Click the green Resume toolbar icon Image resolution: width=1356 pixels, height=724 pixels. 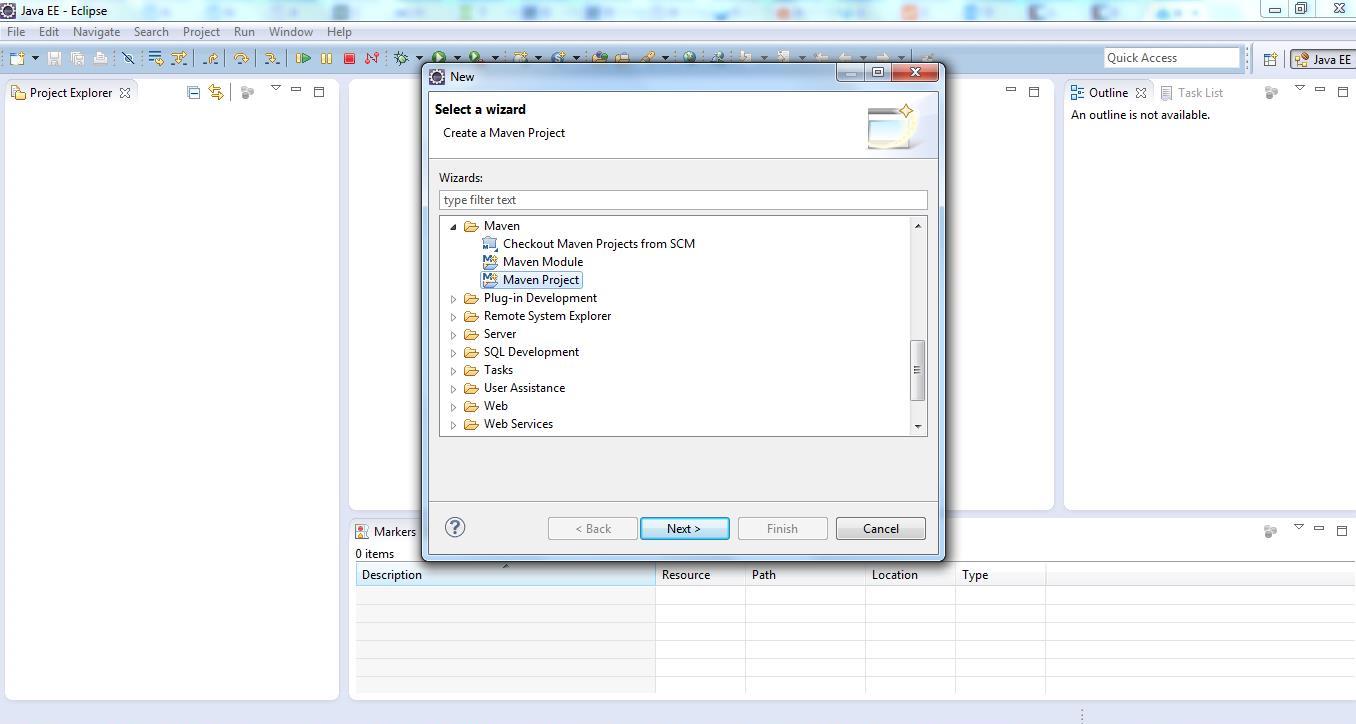[303, 58]
